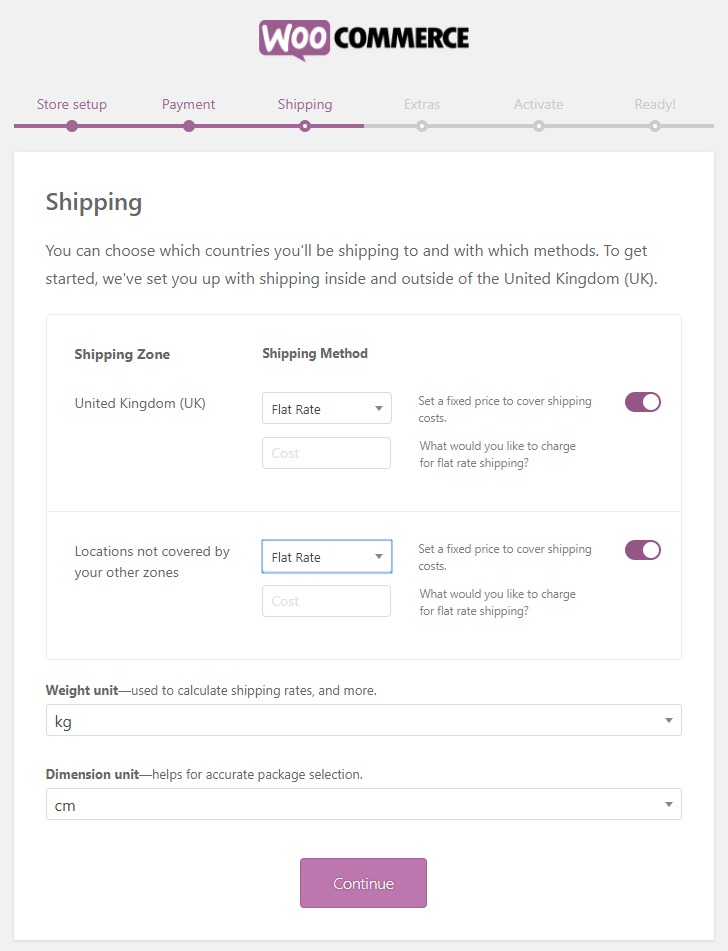This screenshot has width=728, height=951.
Task: Click Cost field for locations not covered
Action: pos(326,601)
